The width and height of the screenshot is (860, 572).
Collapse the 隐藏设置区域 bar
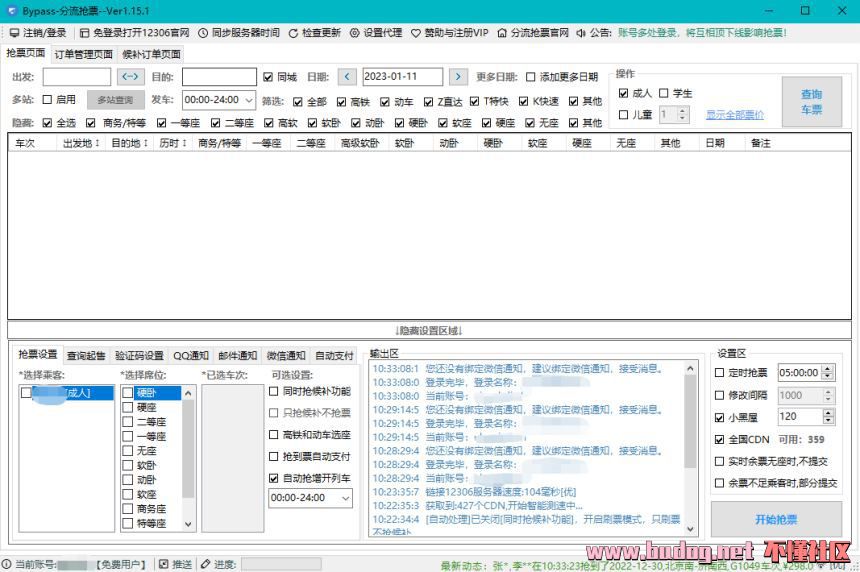(430, 330)
